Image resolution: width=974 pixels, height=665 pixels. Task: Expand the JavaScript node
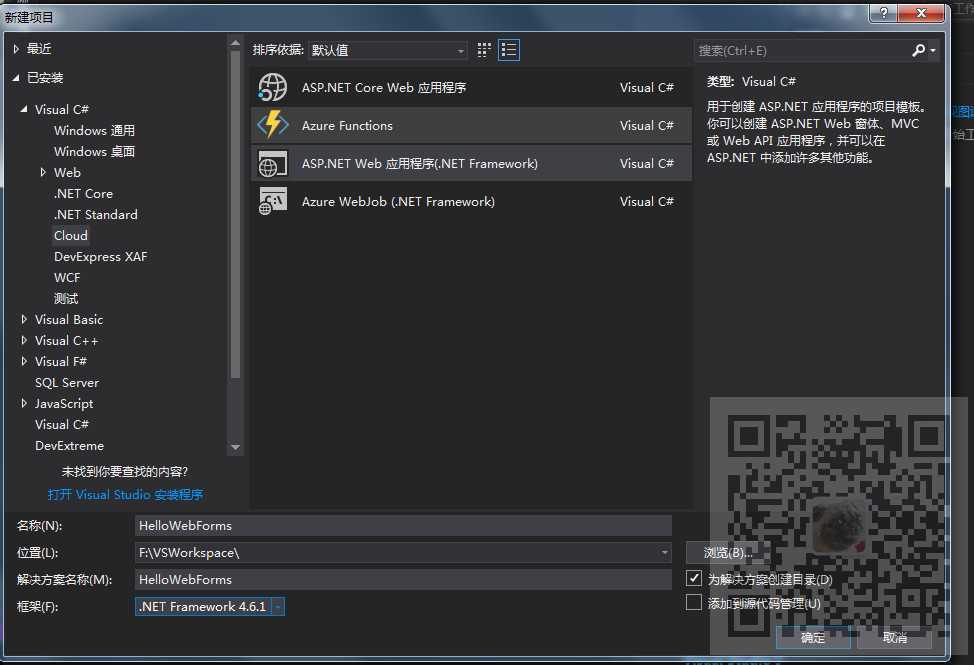coord(24,404)
